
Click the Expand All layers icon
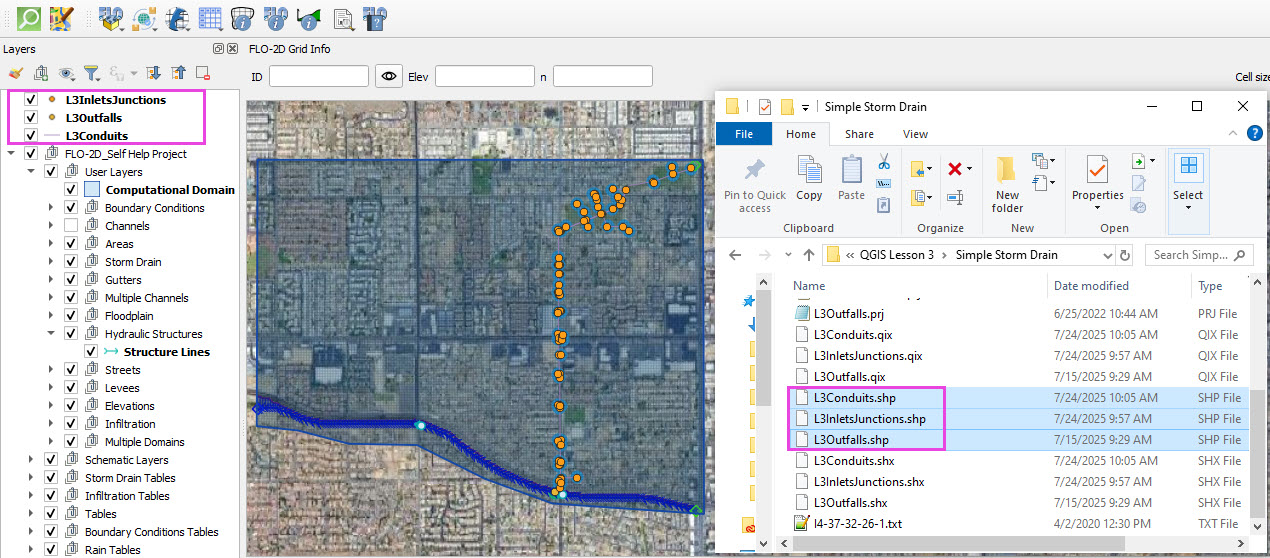[x=153, y=73]
